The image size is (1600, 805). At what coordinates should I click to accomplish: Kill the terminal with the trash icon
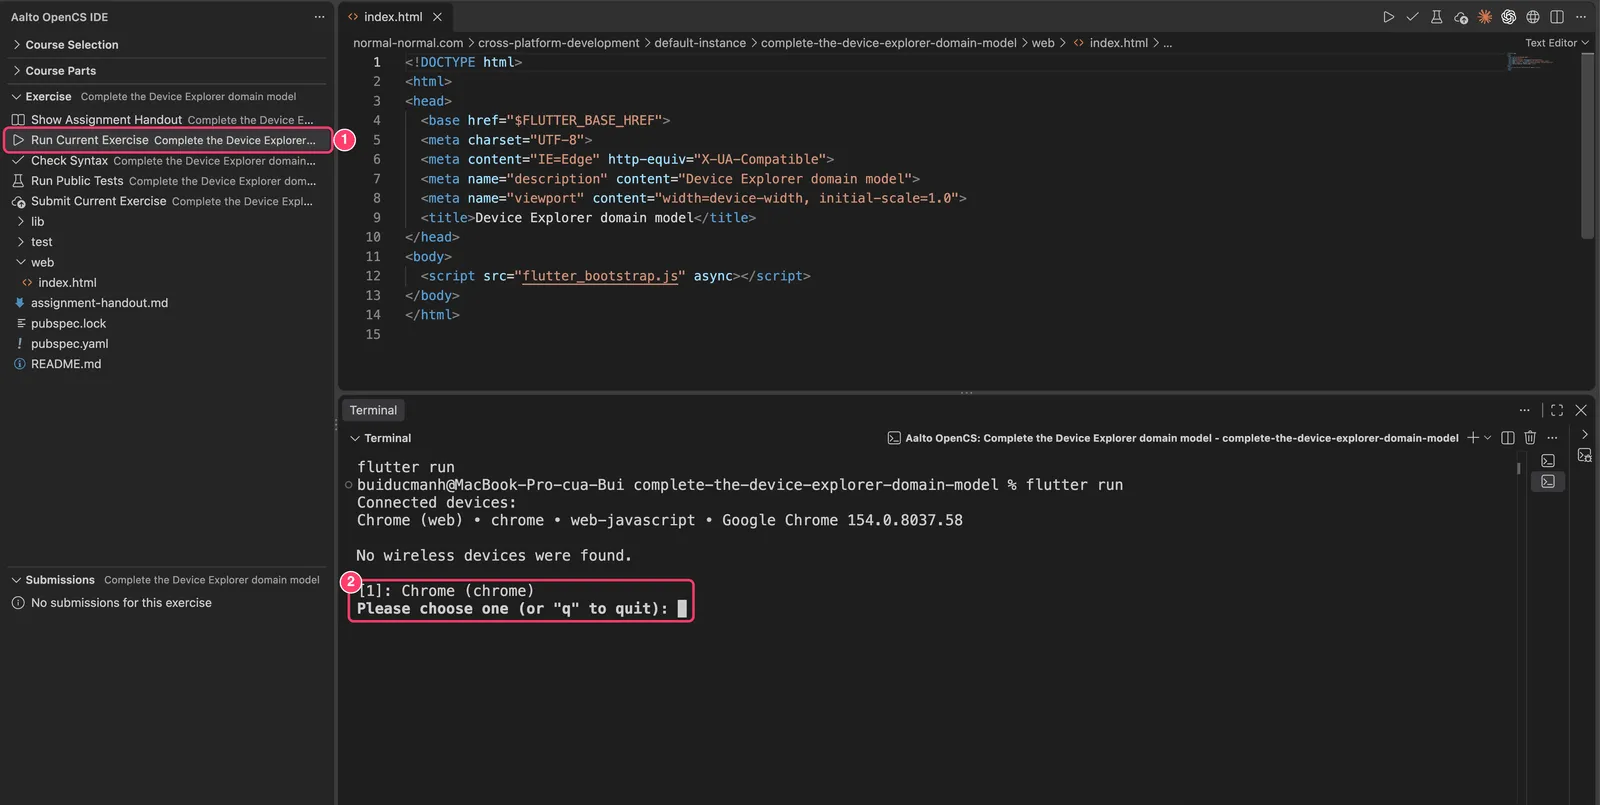click(1530, 438)
